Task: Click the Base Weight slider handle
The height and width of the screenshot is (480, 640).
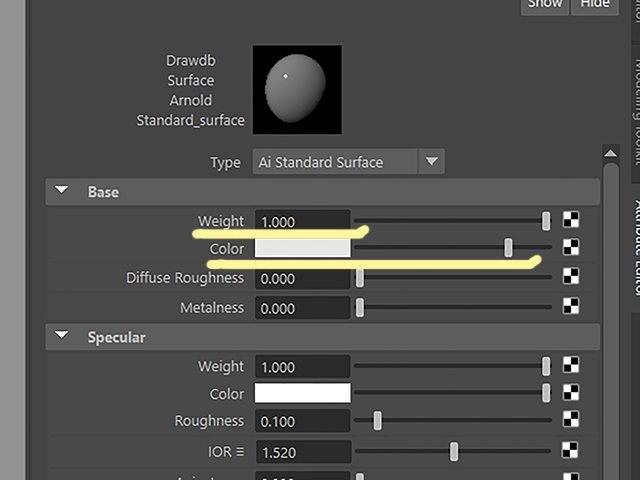Action: click(x=546, y=221)
